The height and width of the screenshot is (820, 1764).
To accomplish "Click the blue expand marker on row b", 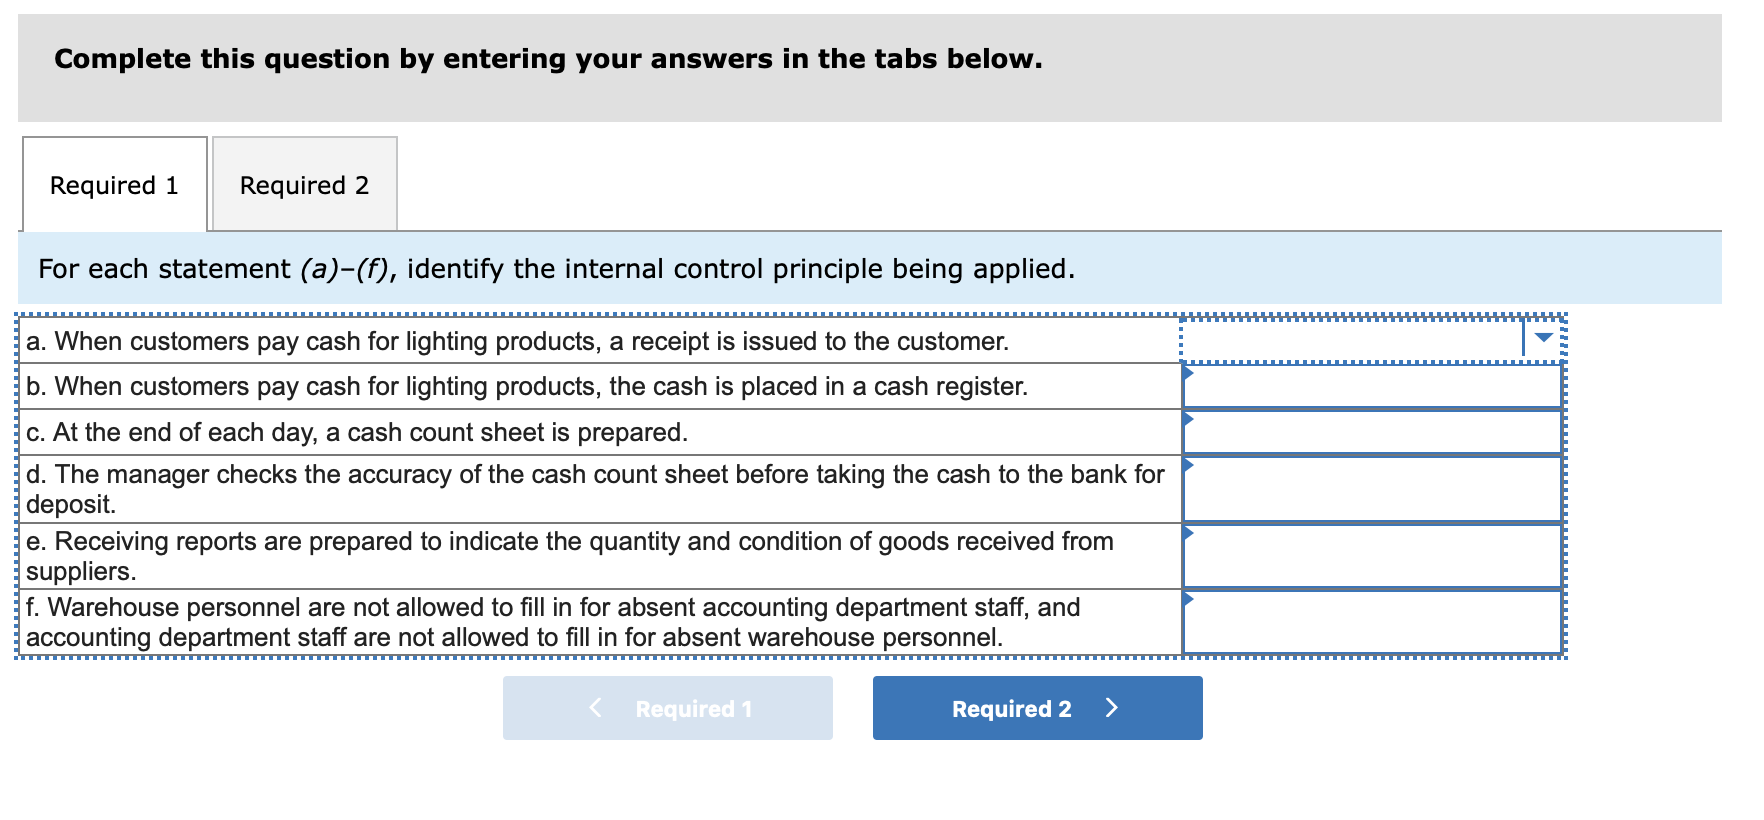I will (1189, 372).
